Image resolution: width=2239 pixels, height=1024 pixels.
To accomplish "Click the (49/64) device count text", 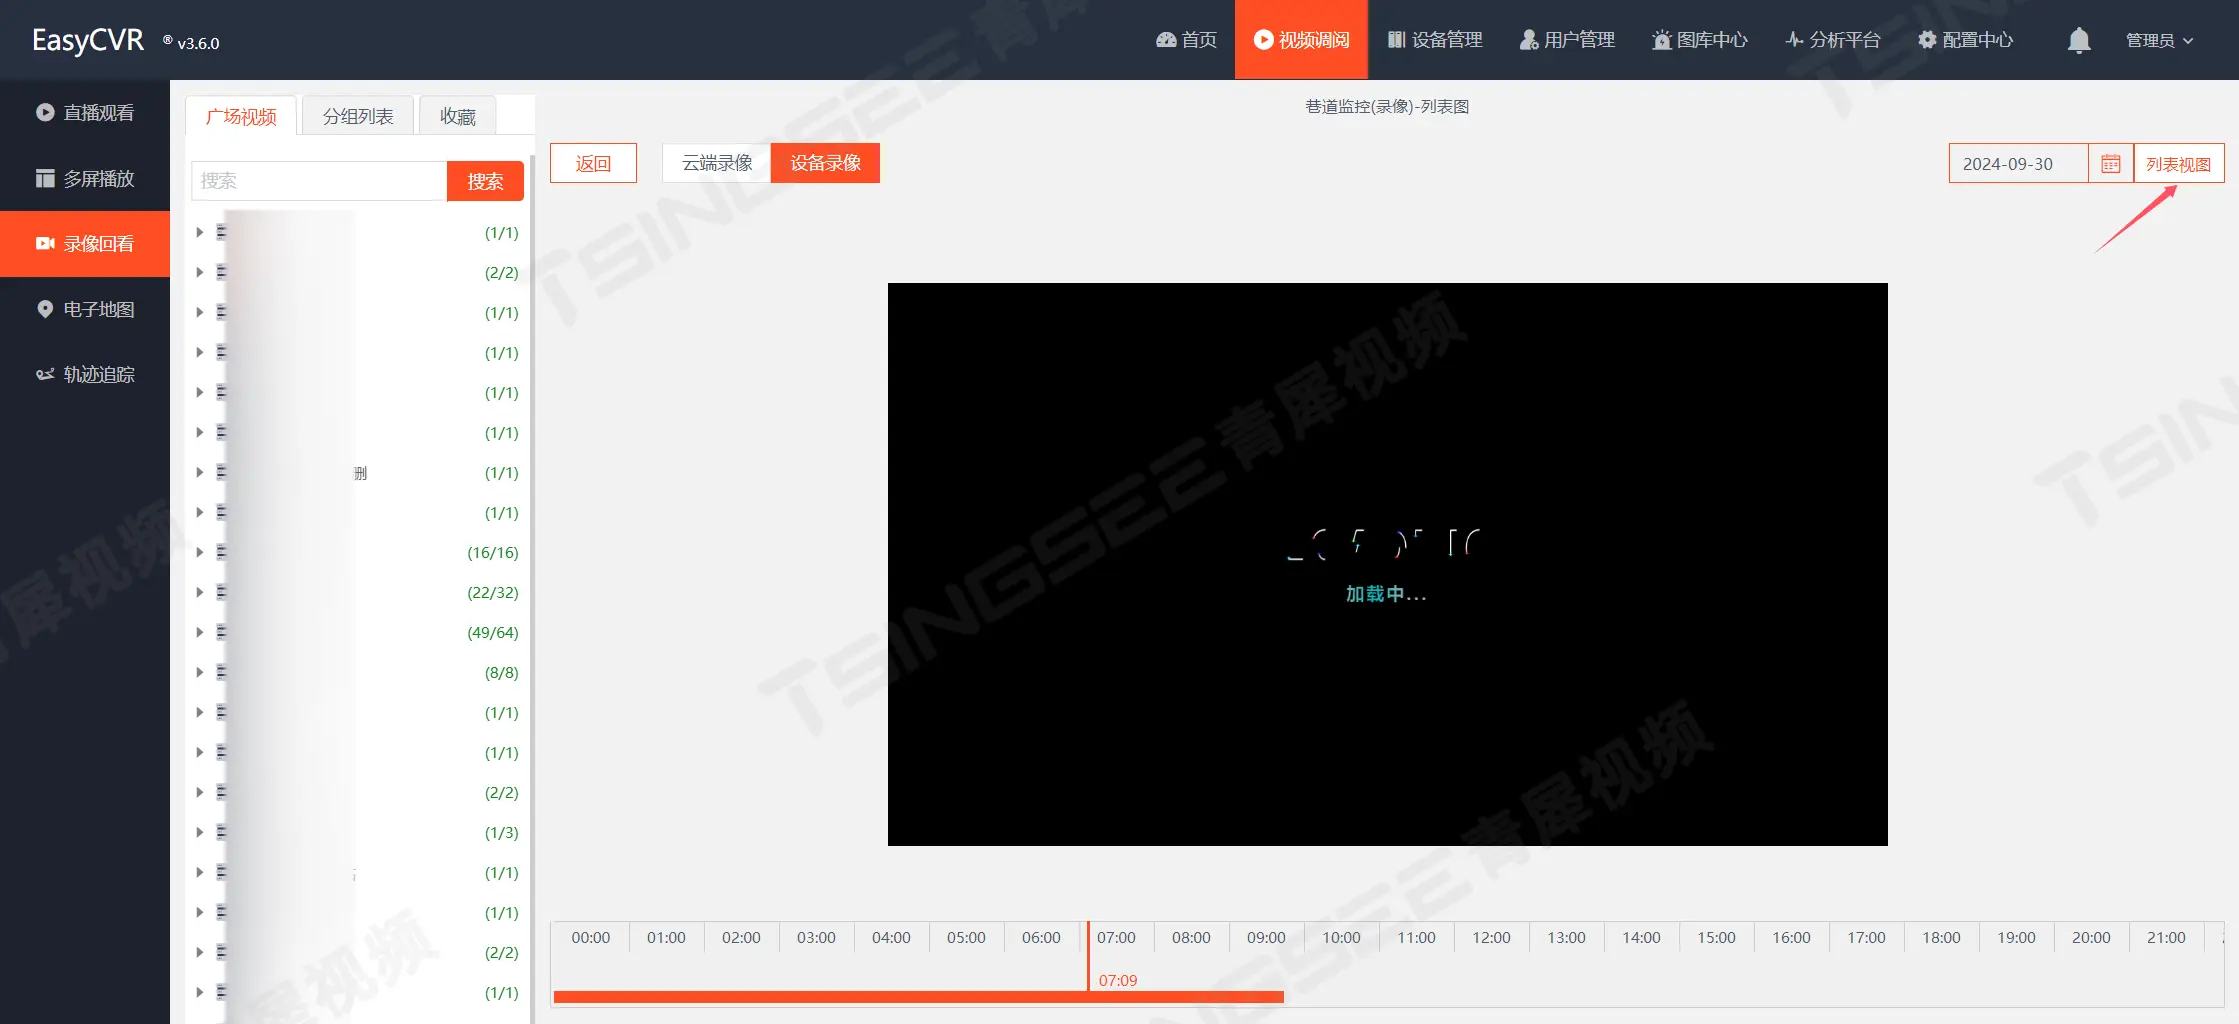I will tap(493, 633).
